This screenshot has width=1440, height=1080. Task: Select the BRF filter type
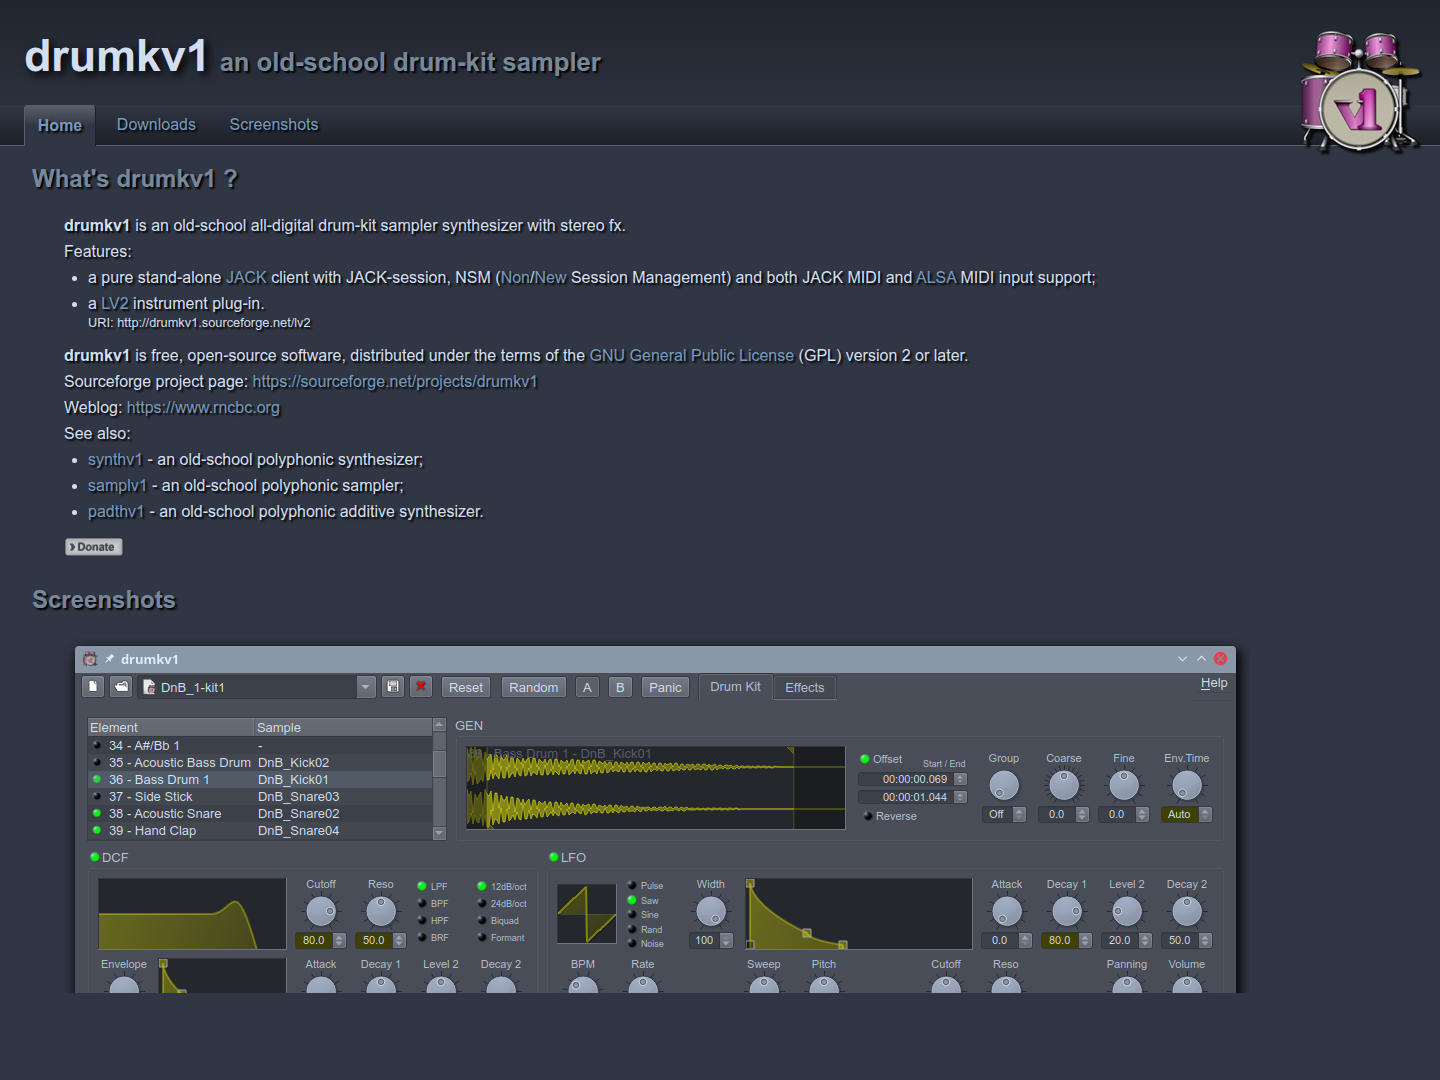click(x=433, y=937)
